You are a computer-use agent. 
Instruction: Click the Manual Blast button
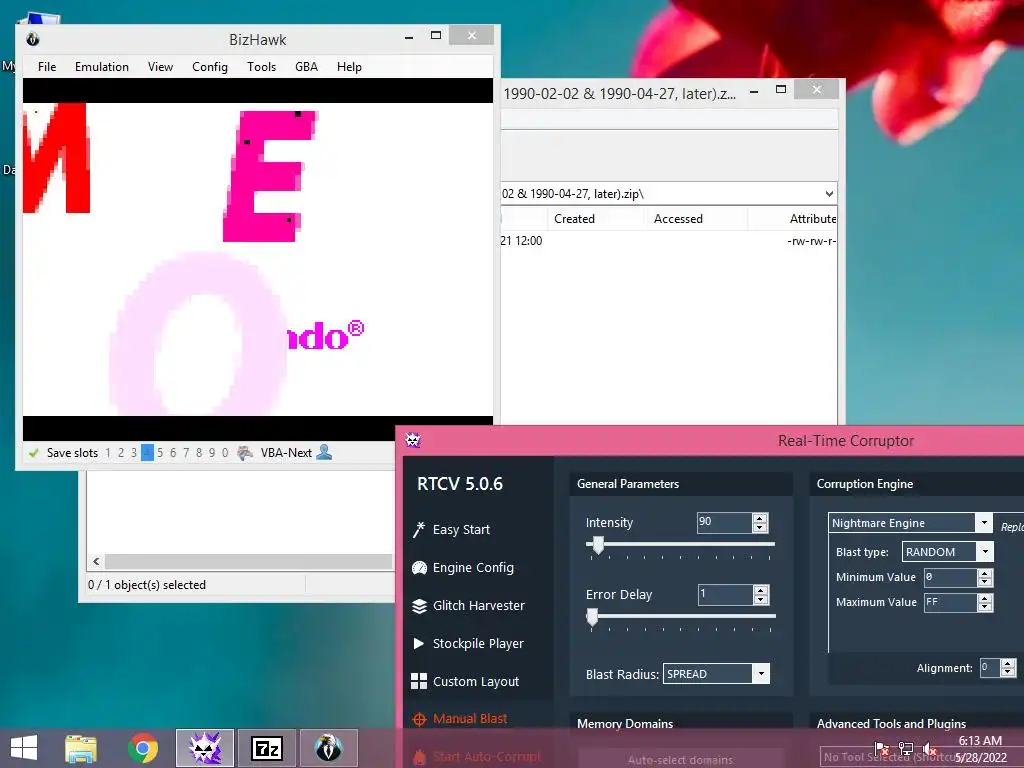tap(470, 719)
